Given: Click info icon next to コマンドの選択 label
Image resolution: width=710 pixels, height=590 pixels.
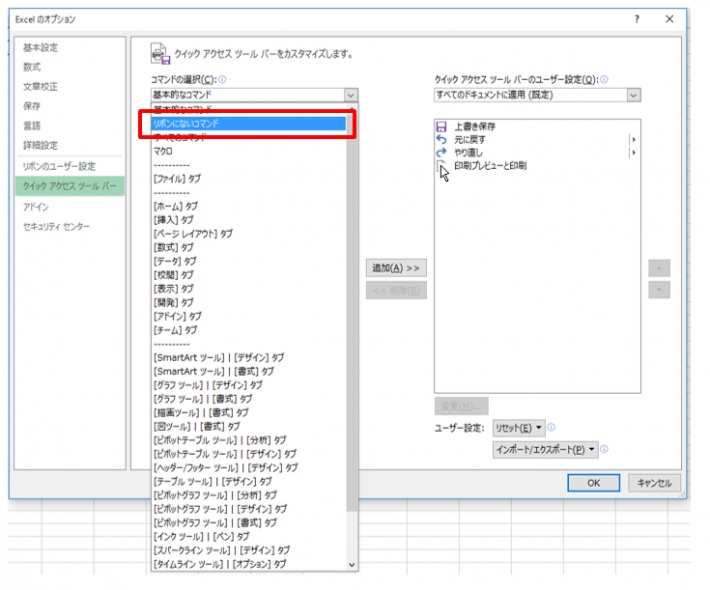Looking at the screenshot, I should click(x=222, y=80).
